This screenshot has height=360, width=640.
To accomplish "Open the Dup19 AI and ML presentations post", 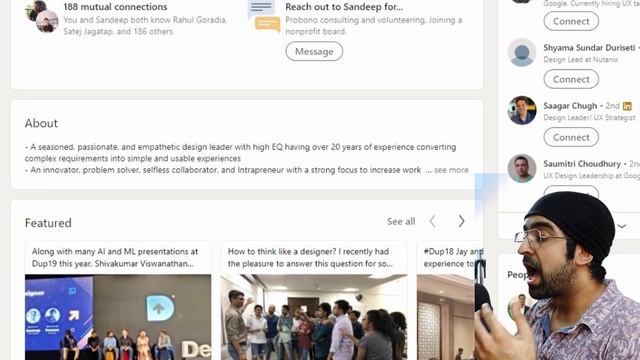I will tap(115, 258).
